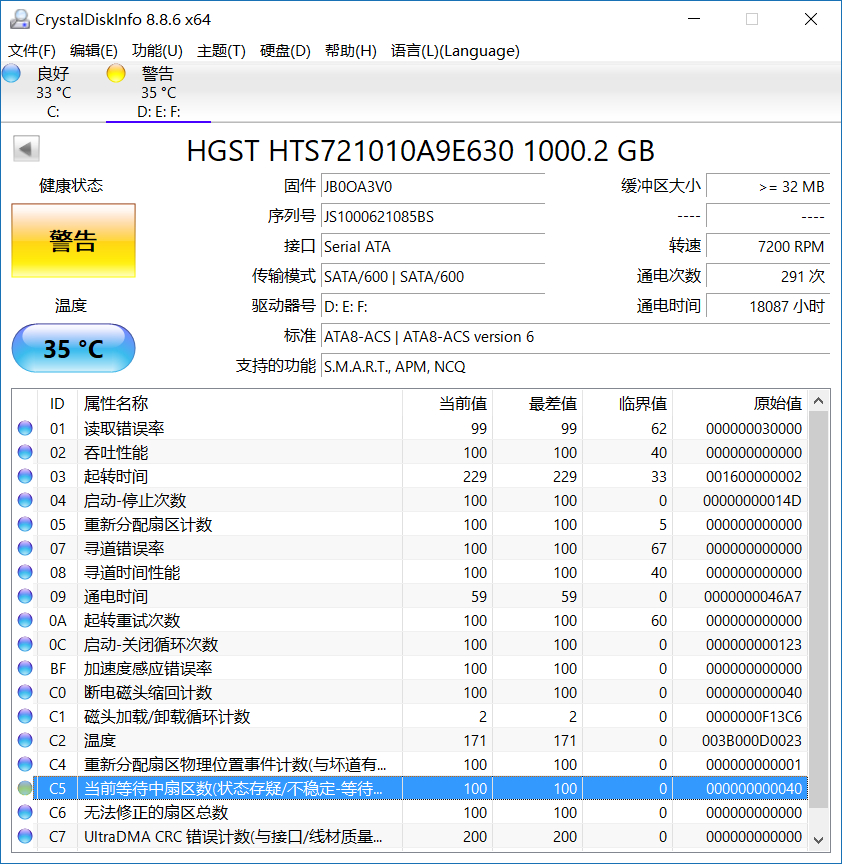
Task: Click the 通电次数 291 次 field
Action: click(x=768, y=277)
